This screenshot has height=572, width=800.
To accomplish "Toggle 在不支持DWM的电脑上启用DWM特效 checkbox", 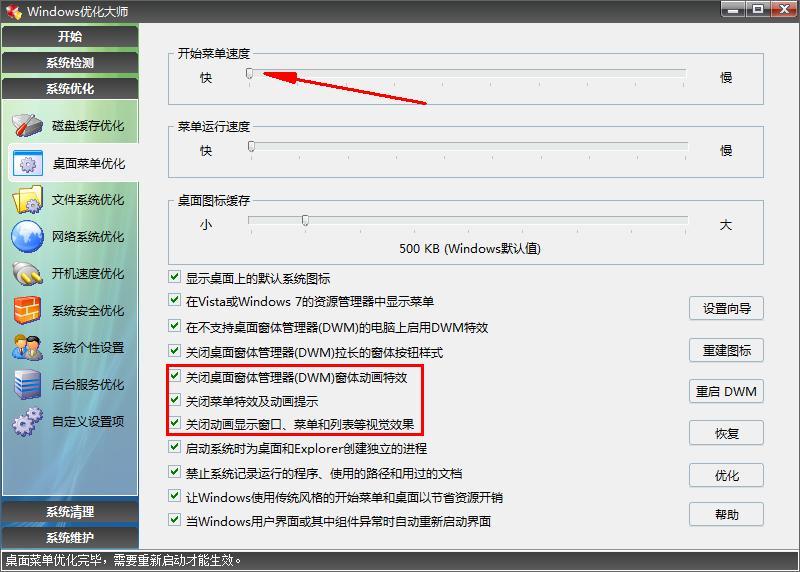I will click(174, 326).
